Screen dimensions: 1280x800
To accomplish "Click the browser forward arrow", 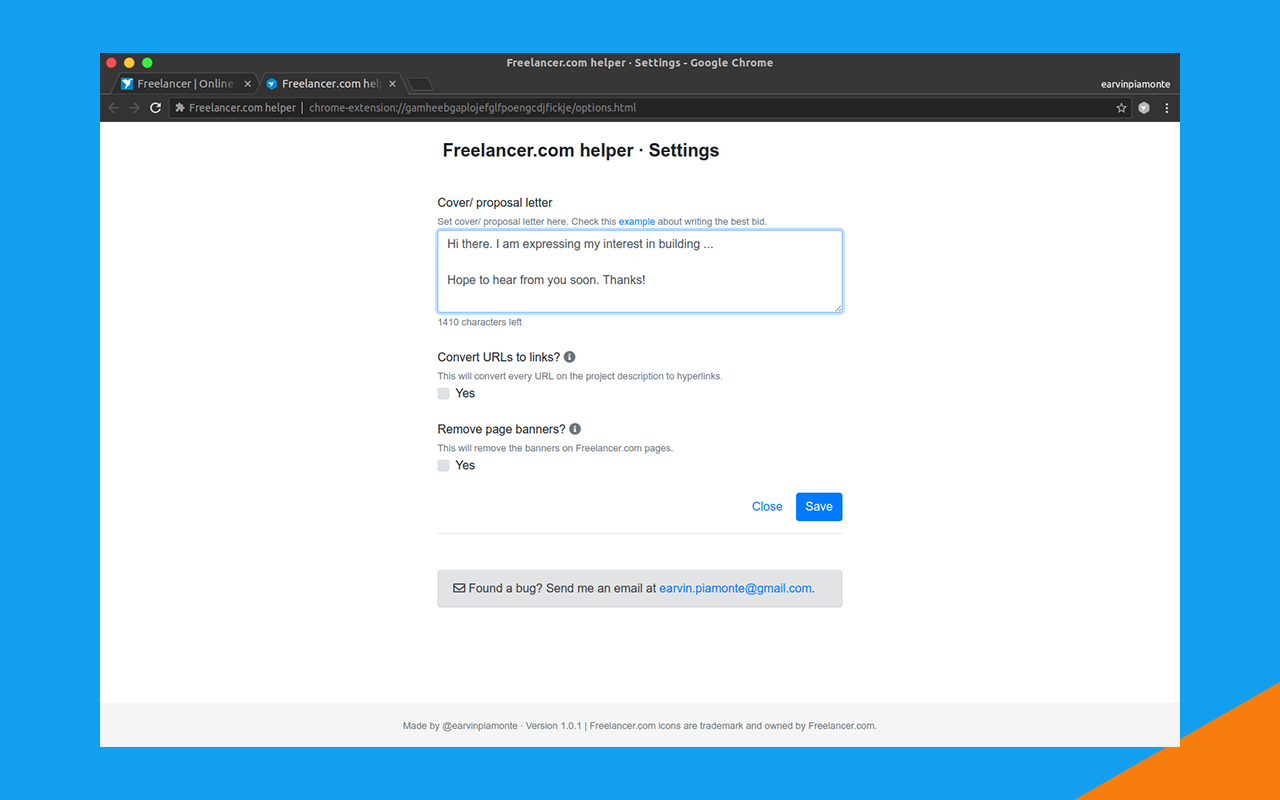I will tap(134, 108).
